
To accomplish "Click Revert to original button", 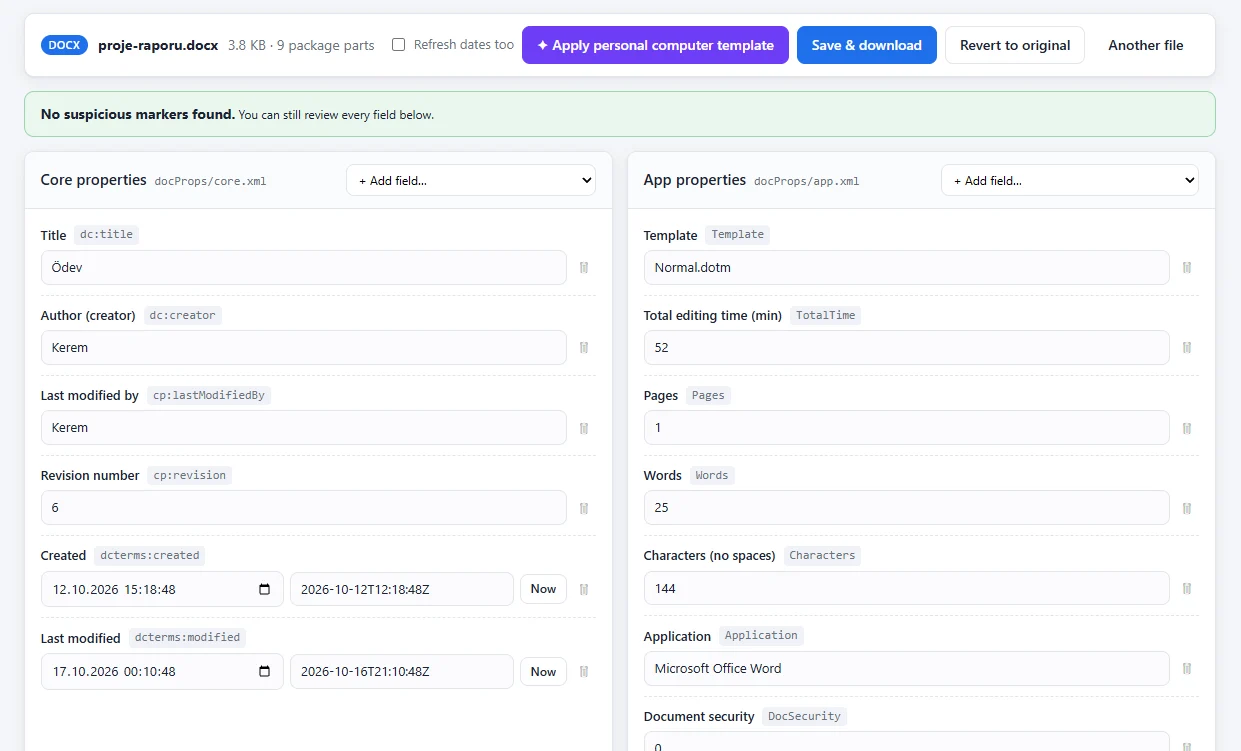I will coord(1015,45).
